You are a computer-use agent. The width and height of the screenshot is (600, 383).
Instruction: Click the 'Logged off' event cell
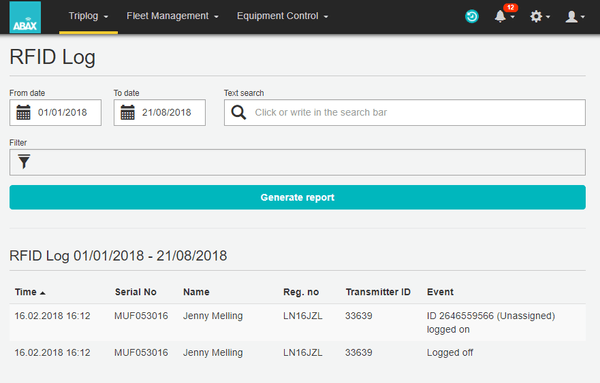tap(450, 353)
